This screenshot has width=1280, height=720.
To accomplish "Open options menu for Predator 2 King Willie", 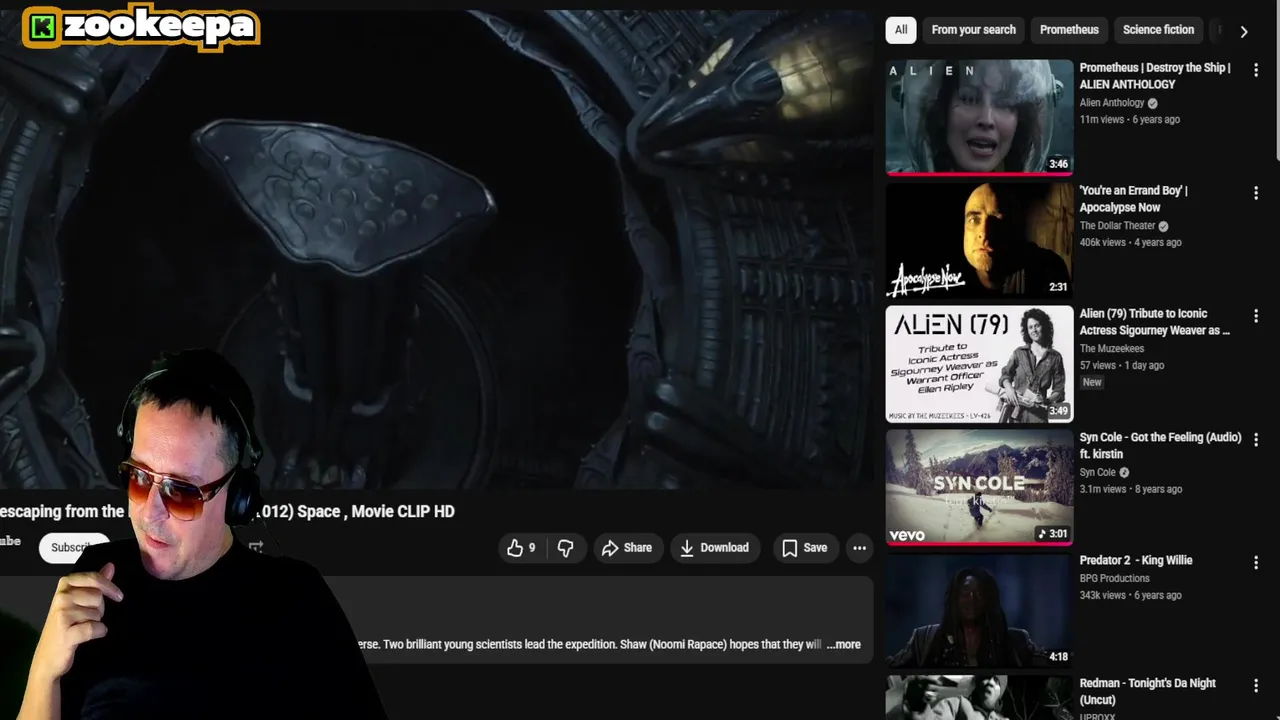I will pyautogui.click(x=1256, y=563).
